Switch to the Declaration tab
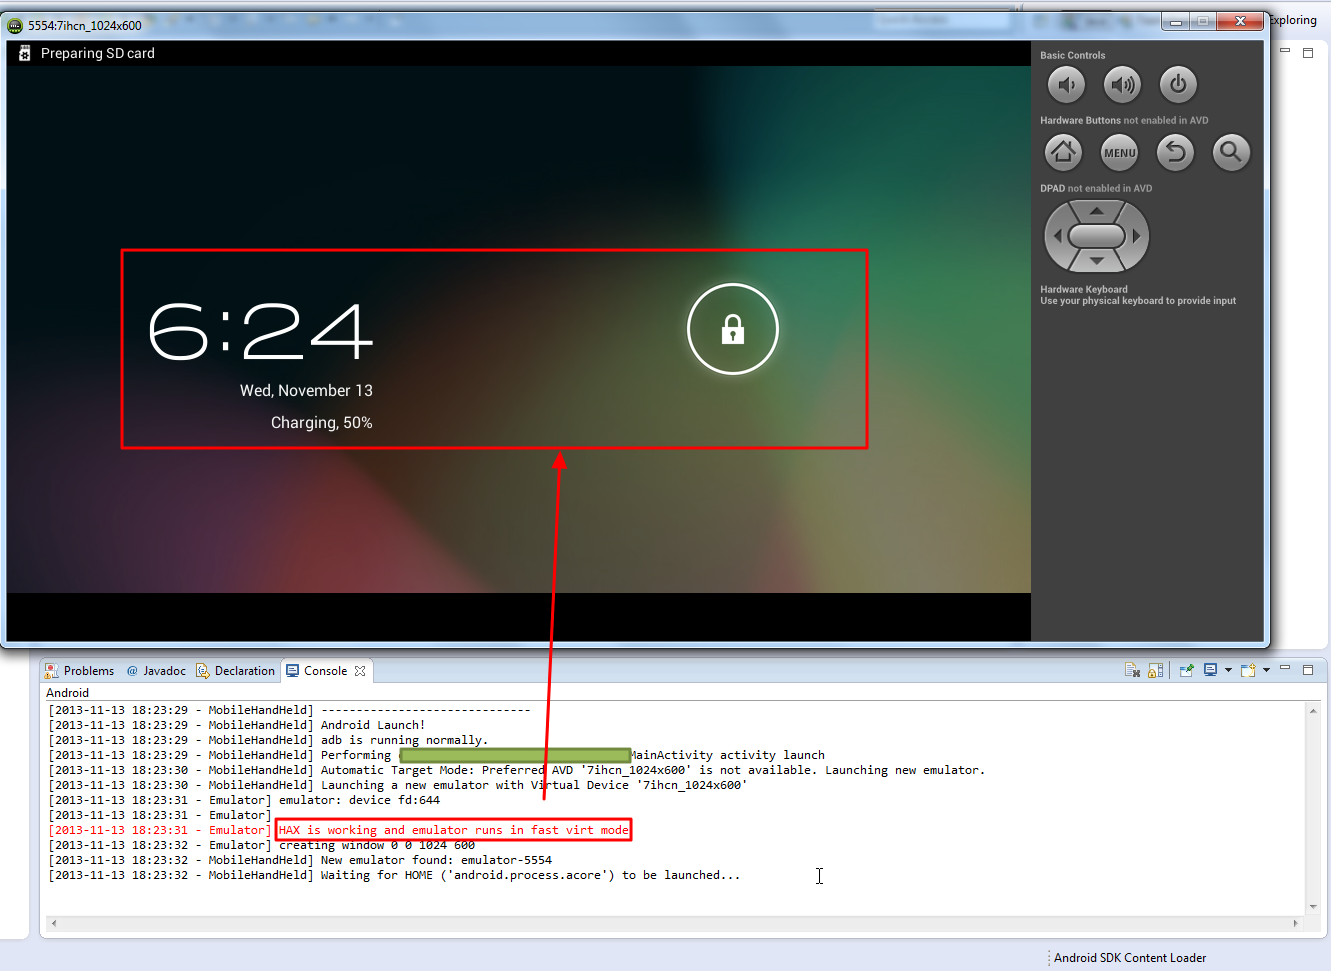Viewport: 1331px width, 971px height. (235, 671)
